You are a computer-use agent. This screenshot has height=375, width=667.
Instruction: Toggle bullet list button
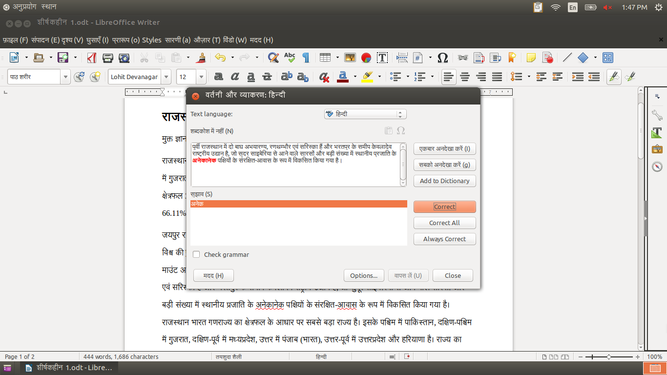(396, 77)
